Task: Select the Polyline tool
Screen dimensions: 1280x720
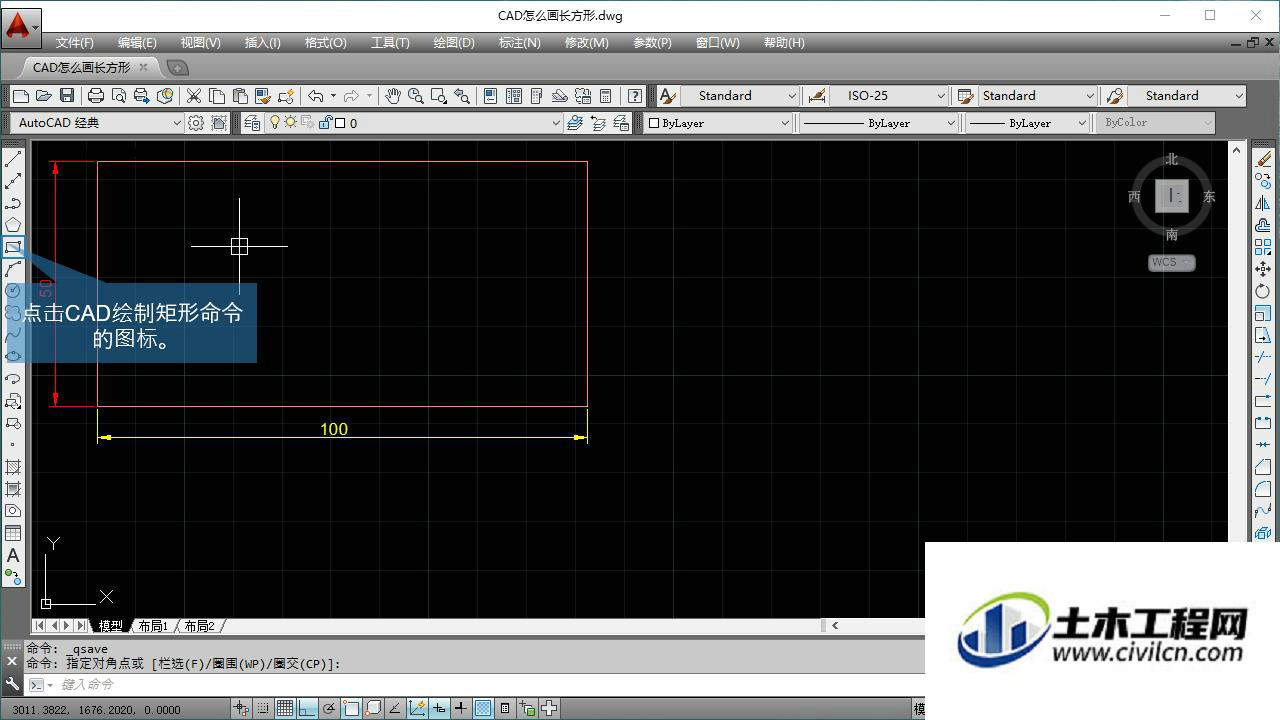Action: (x=13, y=203)
